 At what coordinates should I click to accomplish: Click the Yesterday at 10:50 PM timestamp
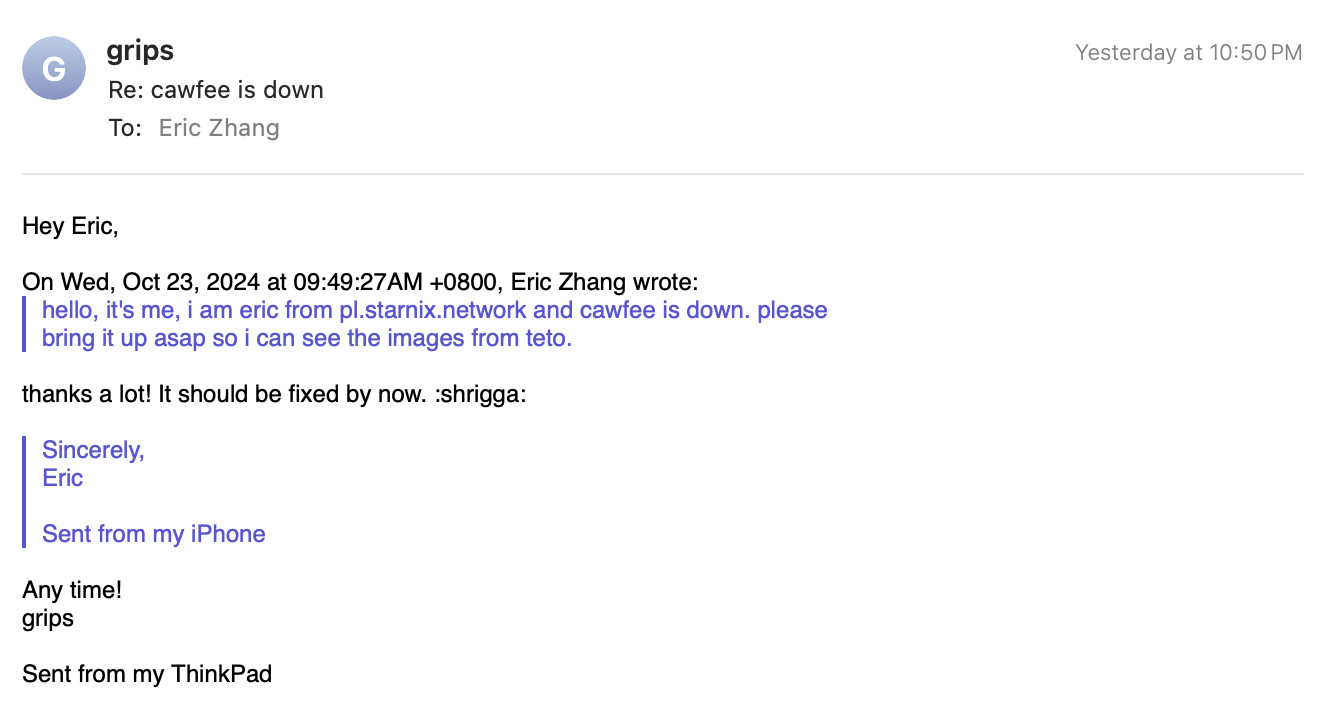pyautogui.click(x=1188, y=52)
